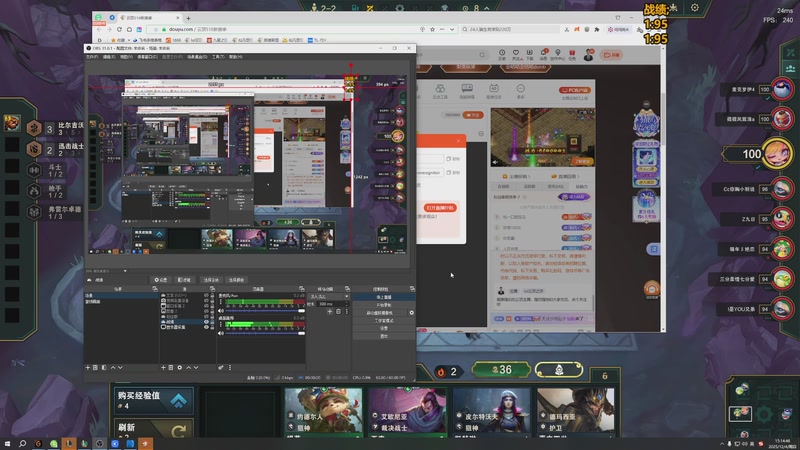Image resolution: width=800 pixels, height=450 pixels.
Task: Open Douyu messages icon with badge
Action: (x=544, y=54)
